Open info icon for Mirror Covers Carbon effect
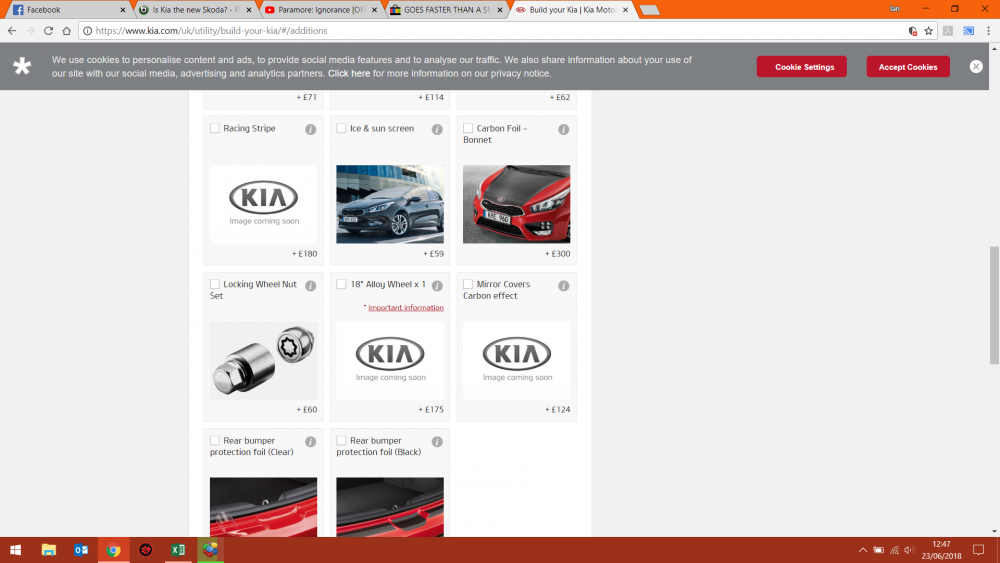 point(564,286)
